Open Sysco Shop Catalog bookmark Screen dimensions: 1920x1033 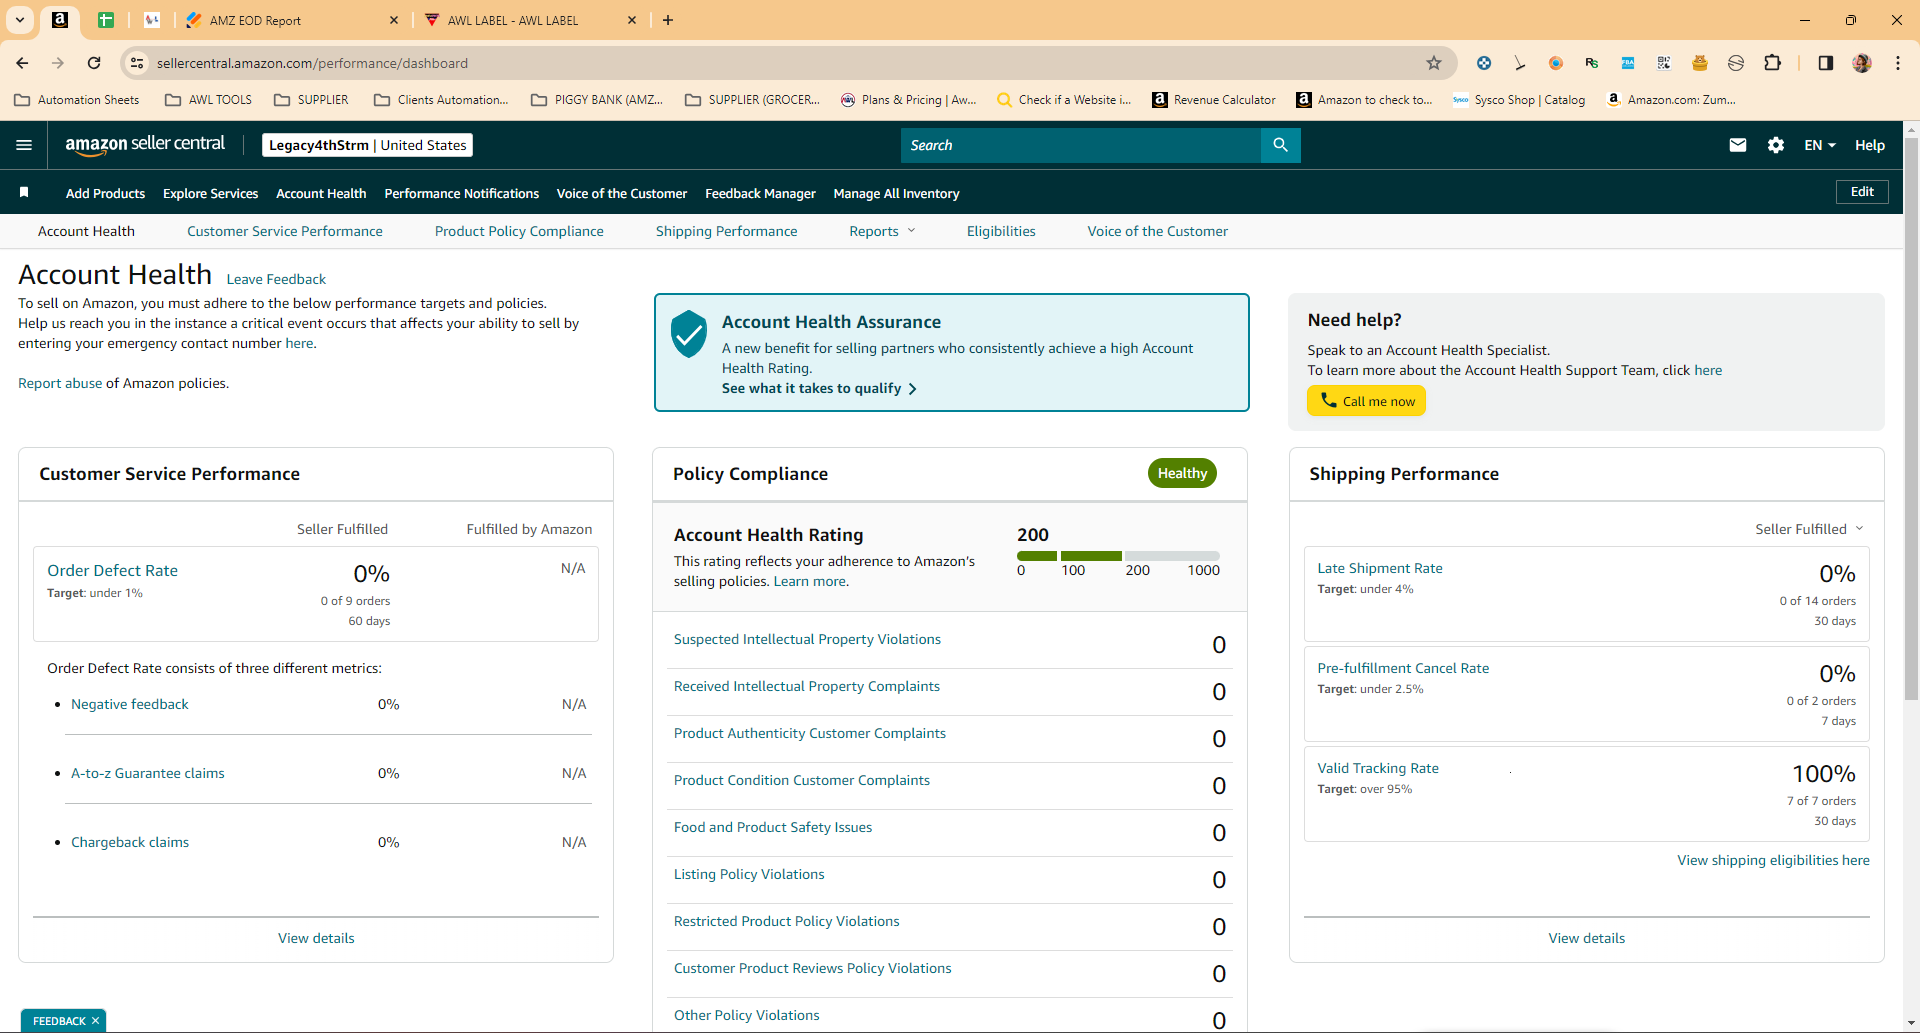(1519, 100)
